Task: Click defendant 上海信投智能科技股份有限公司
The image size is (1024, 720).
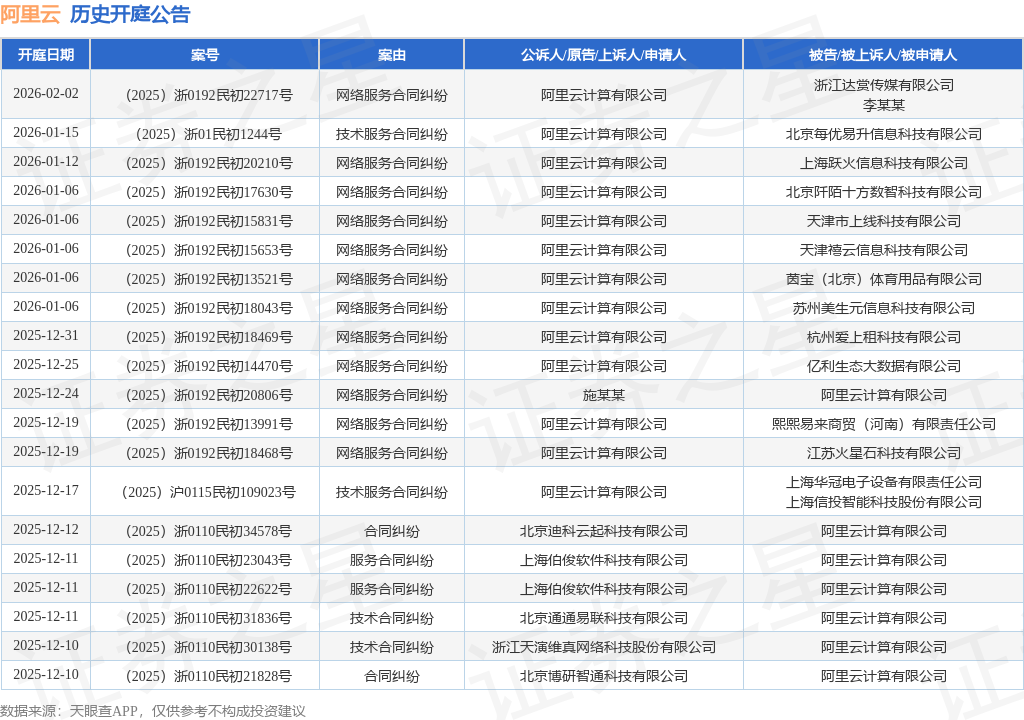Action: pyautogui.click(x=884, y=502)
